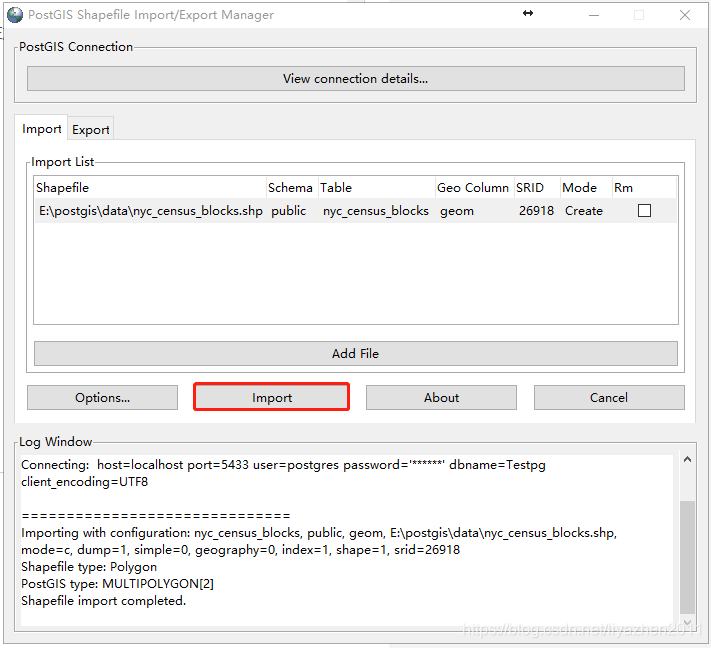Select the nyc_census_blocks.shp shapefile path cell
Image resolution: width=711 pixels, height=648 pixels.
pyautogui.click(x=151, y=211)
